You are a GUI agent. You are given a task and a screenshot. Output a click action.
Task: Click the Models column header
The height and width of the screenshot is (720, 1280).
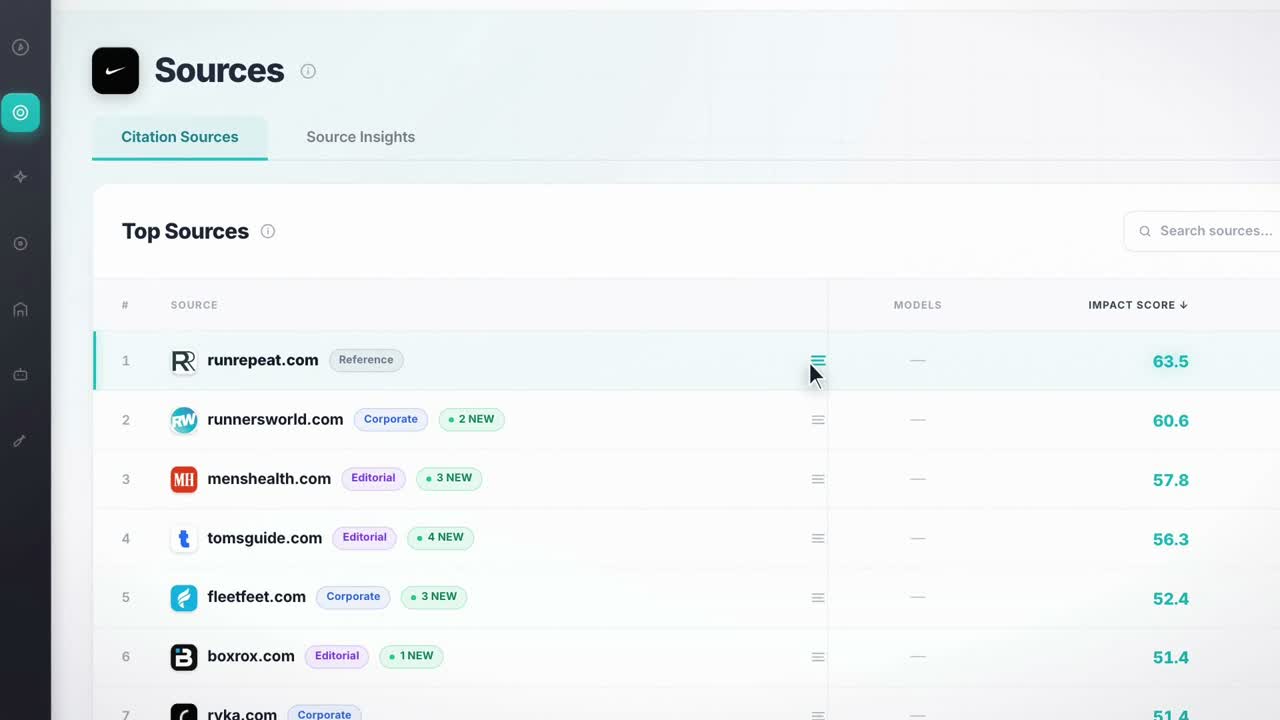point(917,305)
